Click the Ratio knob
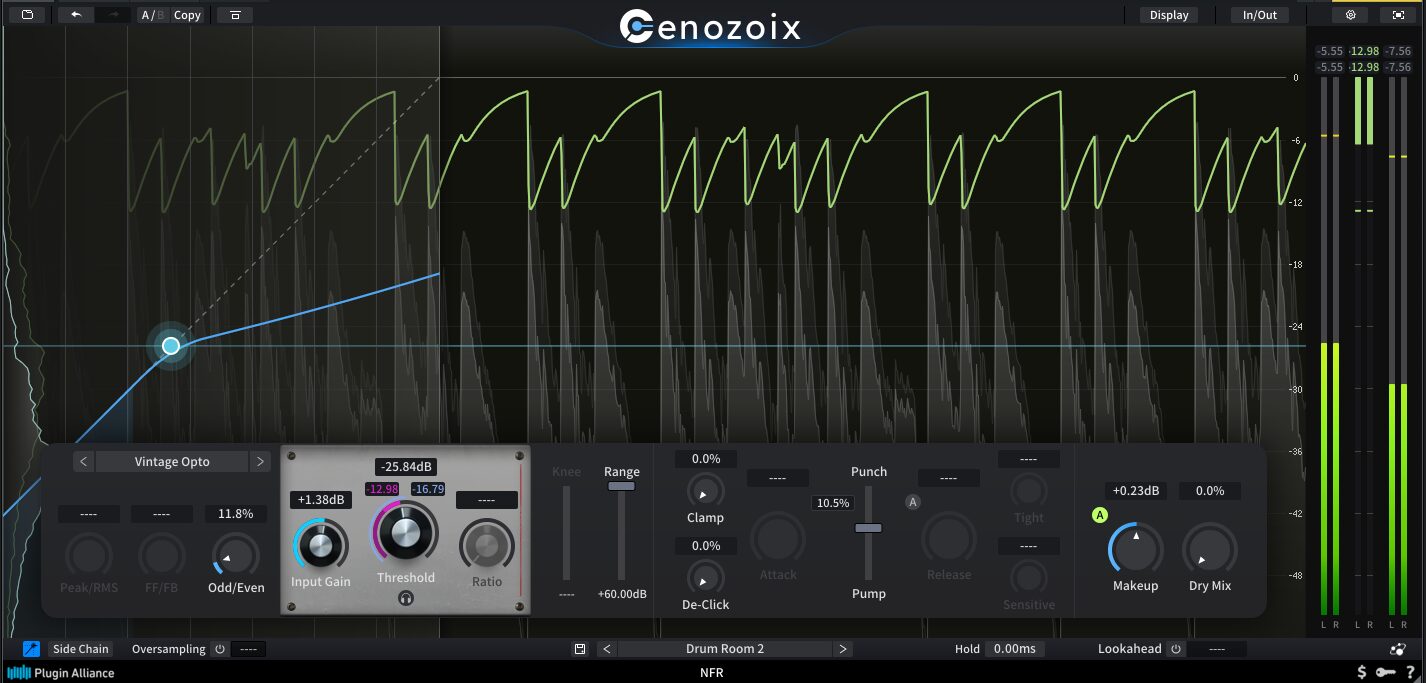 (486, 545)
